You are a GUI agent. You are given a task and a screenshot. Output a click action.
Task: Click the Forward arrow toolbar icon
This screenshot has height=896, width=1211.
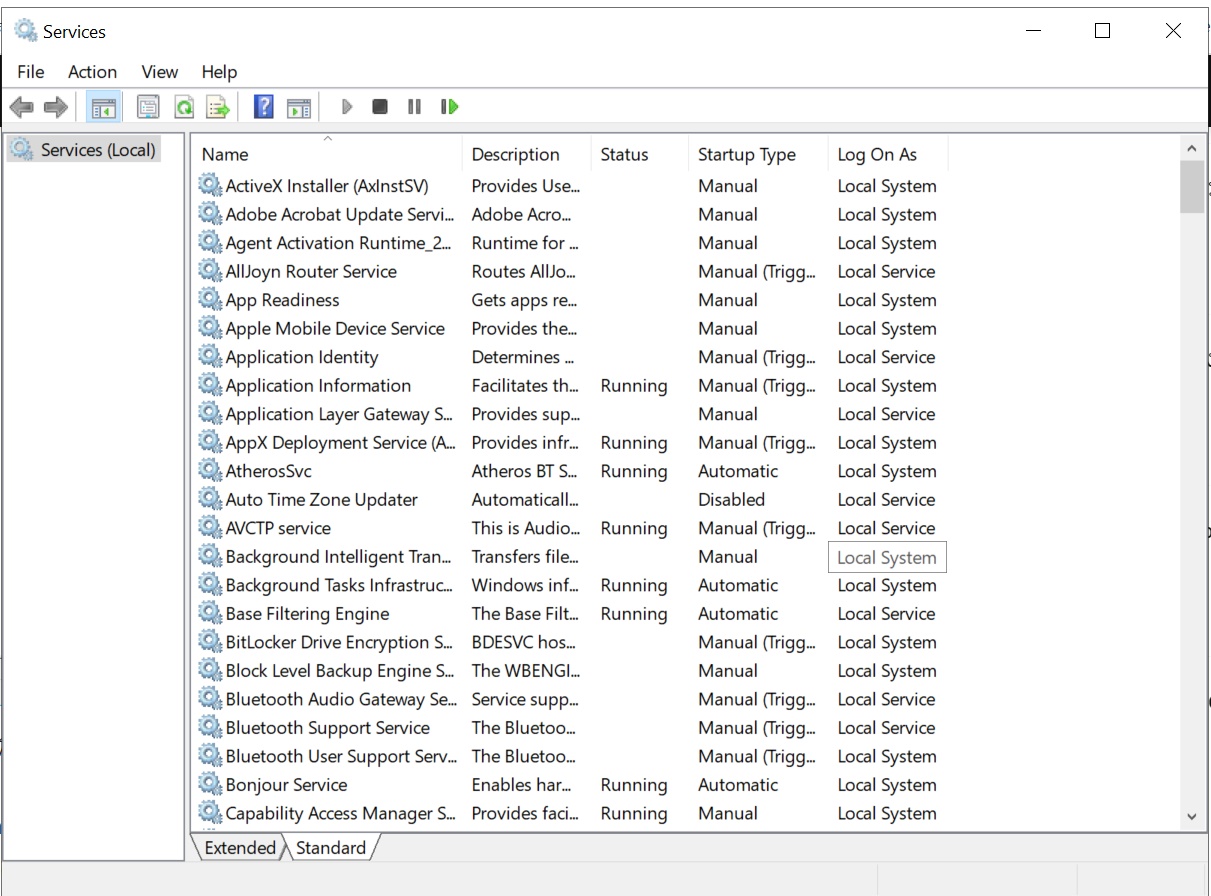point(56,106)
